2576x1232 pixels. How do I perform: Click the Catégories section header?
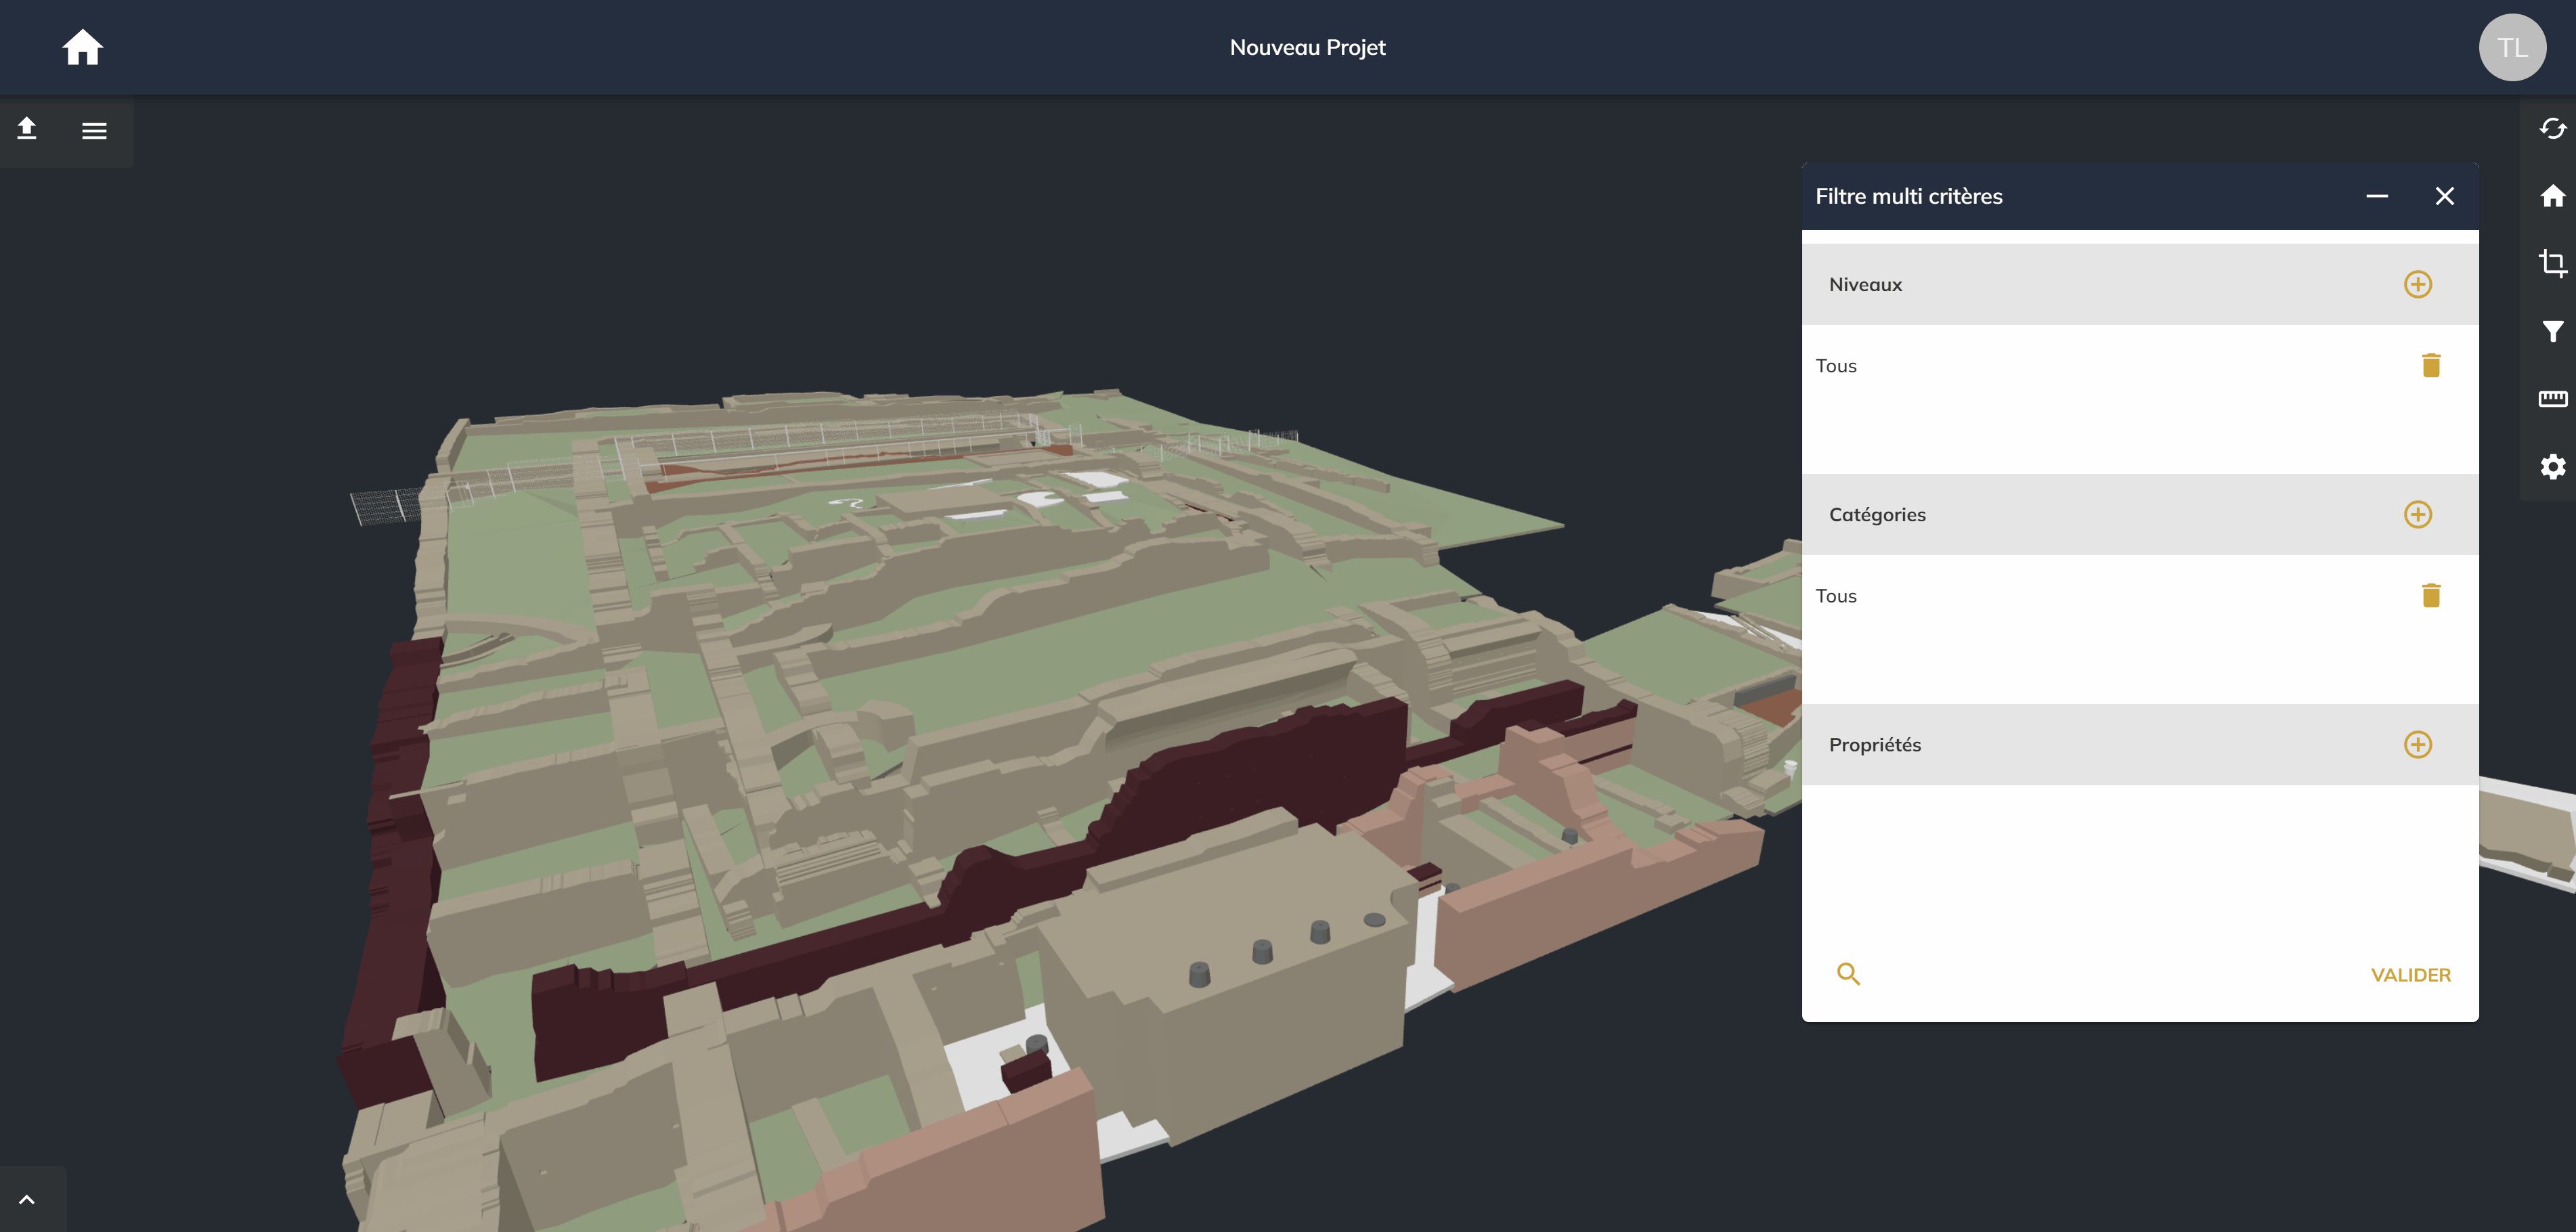click(x=2139, y=514)
